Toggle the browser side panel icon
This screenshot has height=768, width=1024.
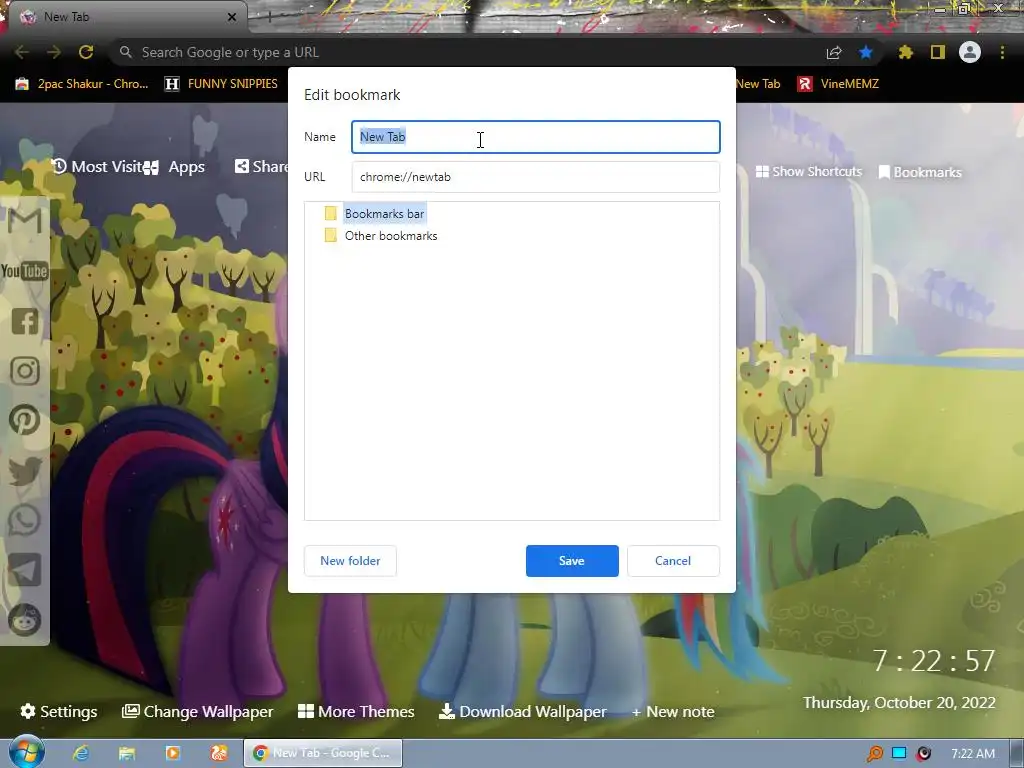(x=937, y=52)
